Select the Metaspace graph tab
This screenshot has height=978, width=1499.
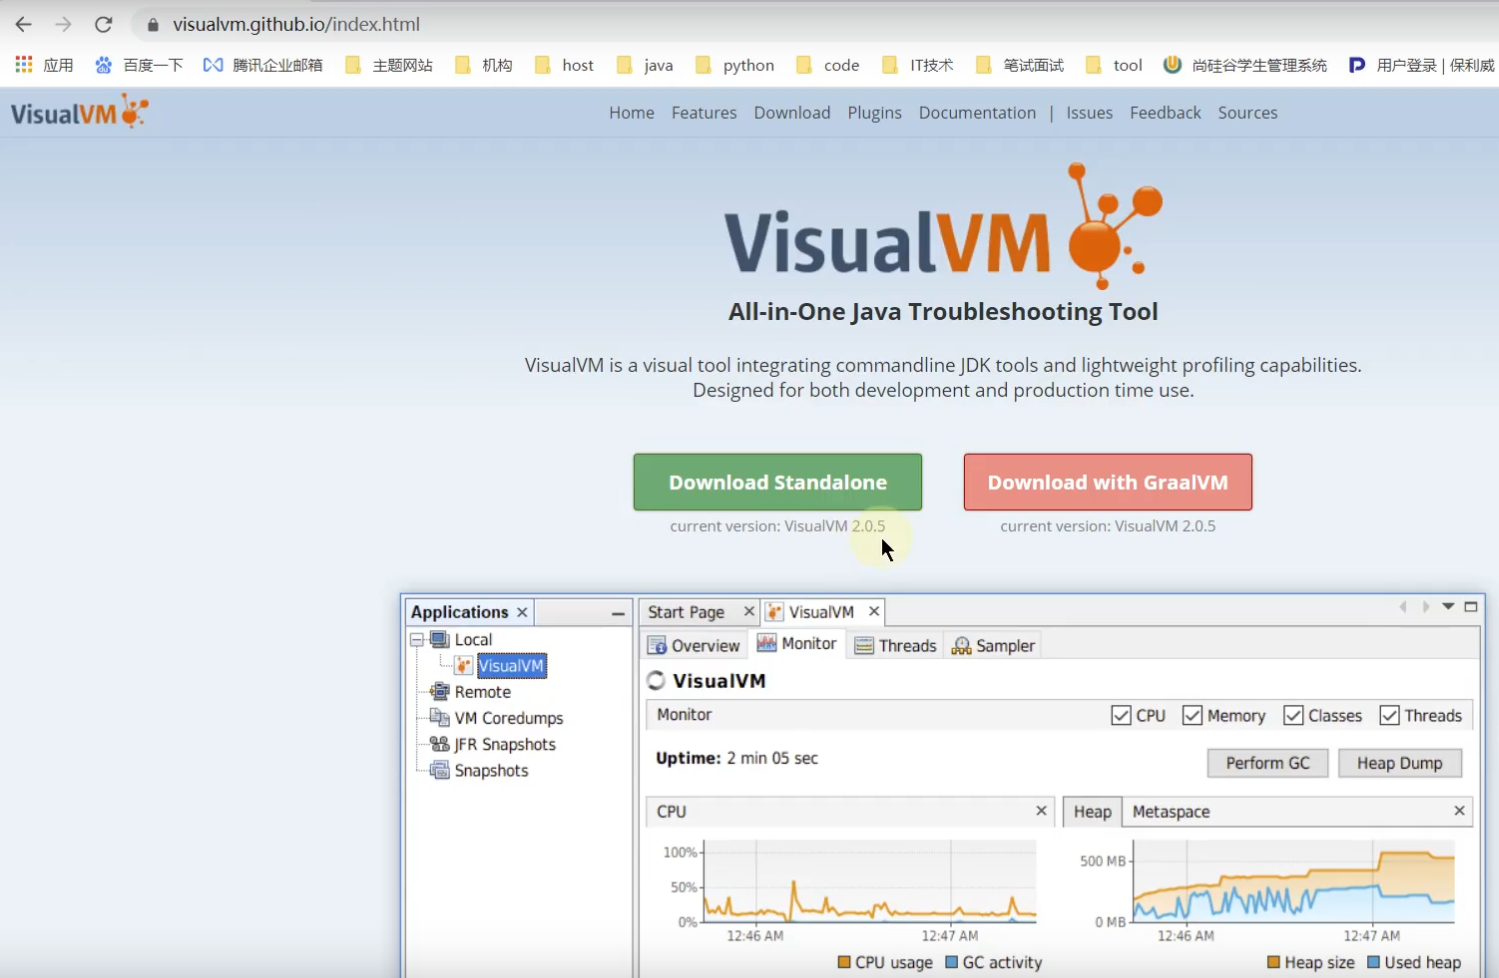1171,812
